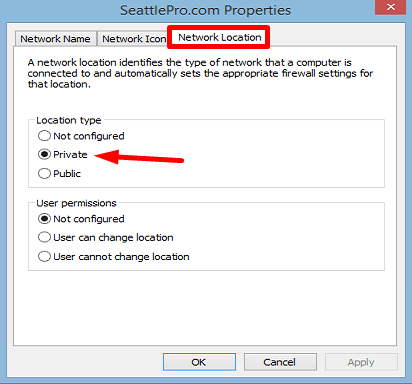Select the Network Location tab
The image size is (412, 384).
coord(219,37)
